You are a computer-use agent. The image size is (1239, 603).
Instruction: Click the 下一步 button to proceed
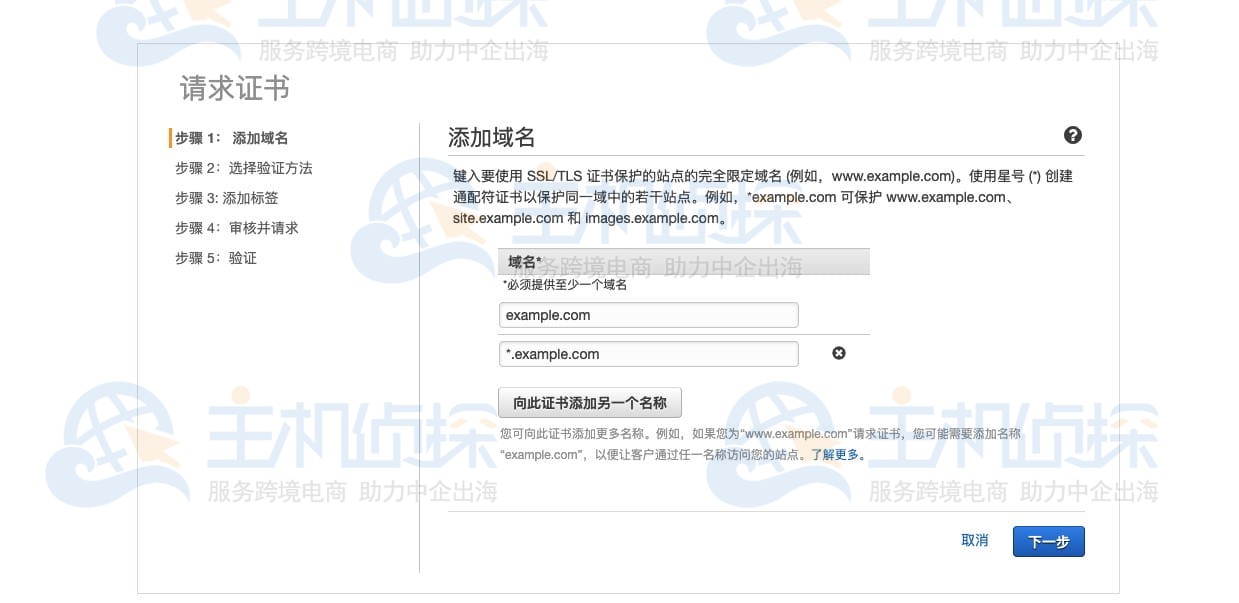point(1048,540)
